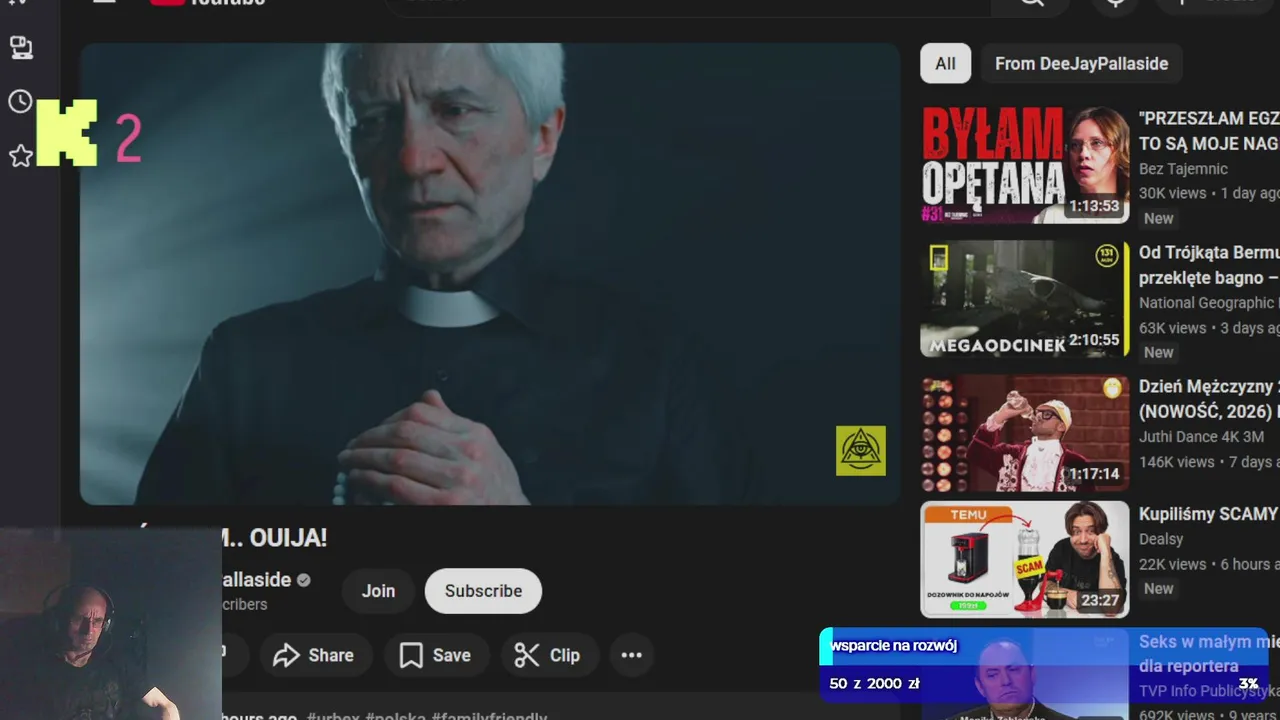Select the All filter chip

click(945, 63)
